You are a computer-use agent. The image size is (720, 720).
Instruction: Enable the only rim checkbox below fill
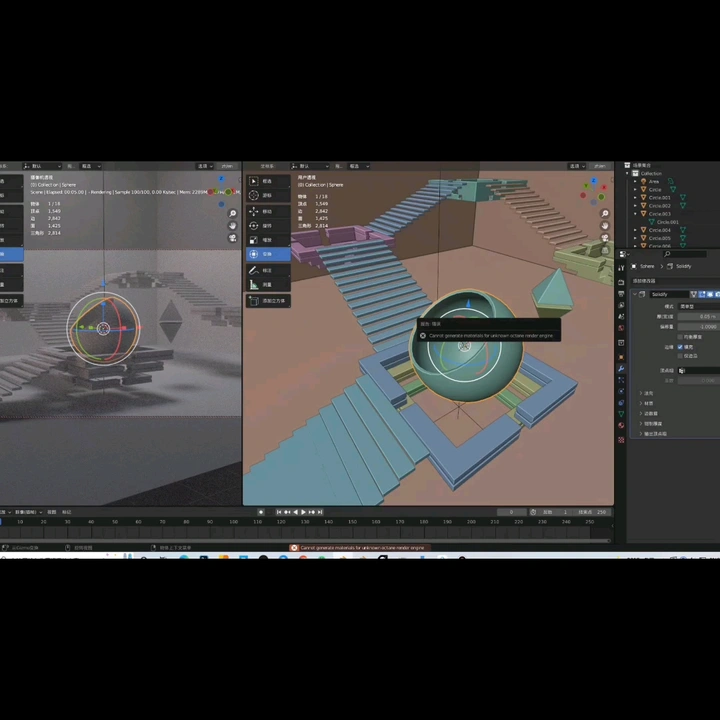pos(682,356)
